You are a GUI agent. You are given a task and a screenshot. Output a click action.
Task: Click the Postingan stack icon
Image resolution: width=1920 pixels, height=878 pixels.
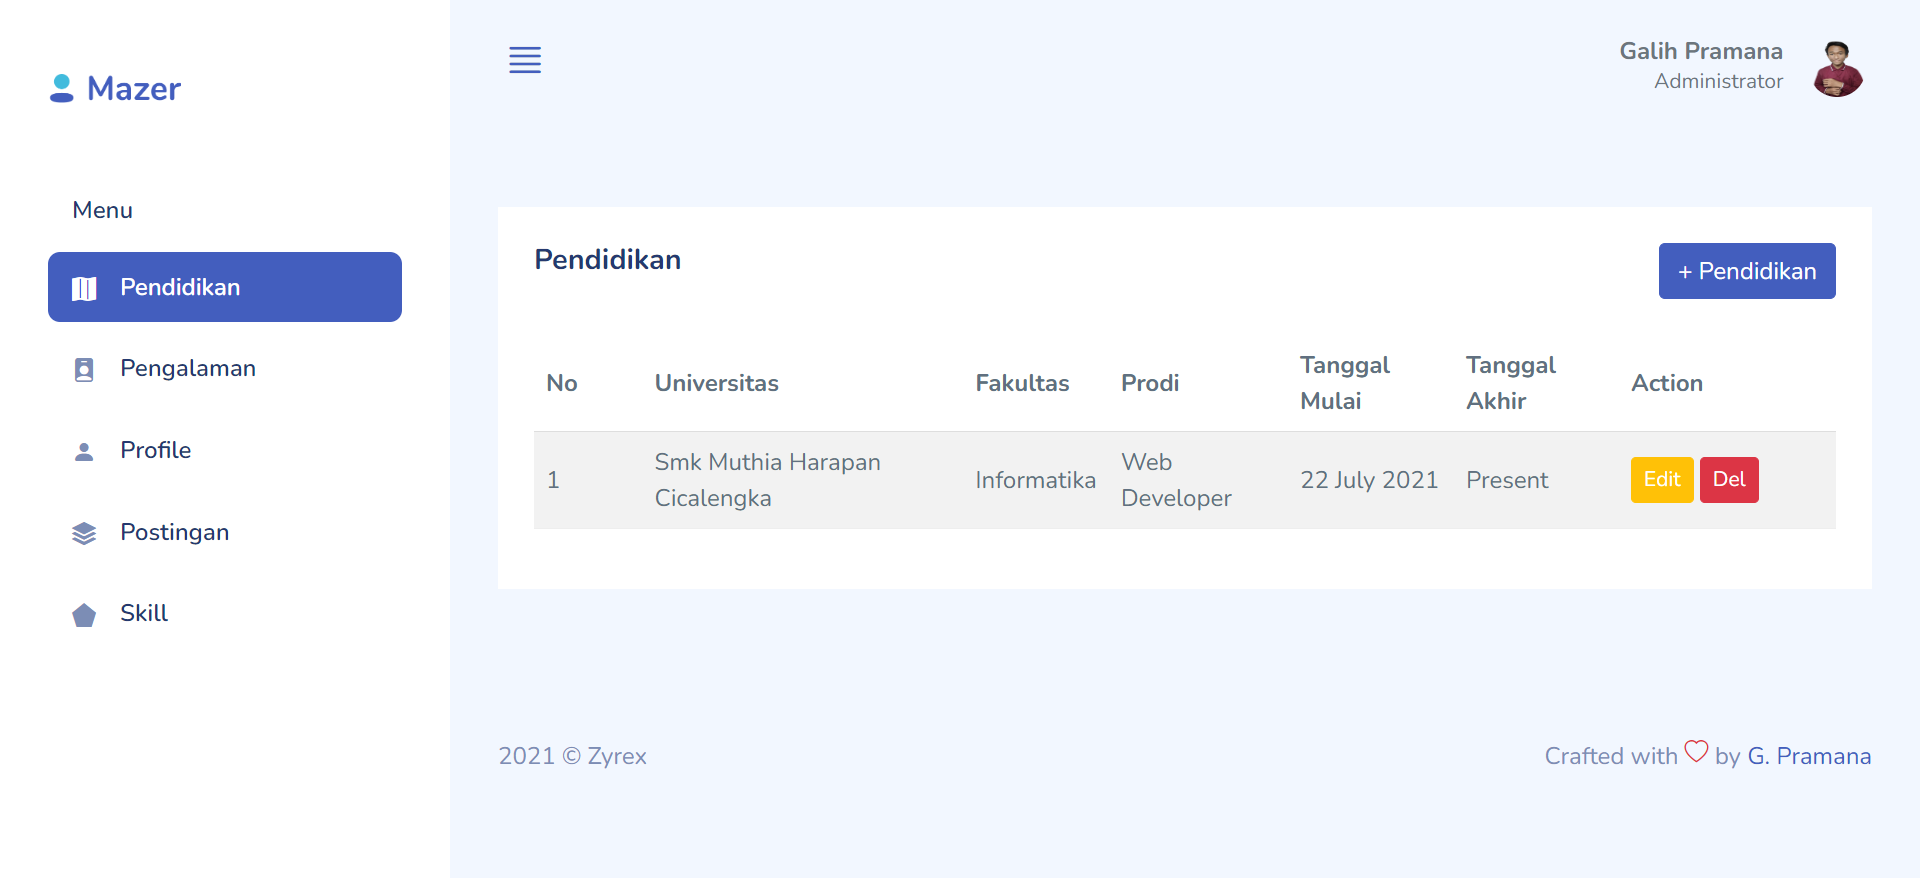pos(84,533)
